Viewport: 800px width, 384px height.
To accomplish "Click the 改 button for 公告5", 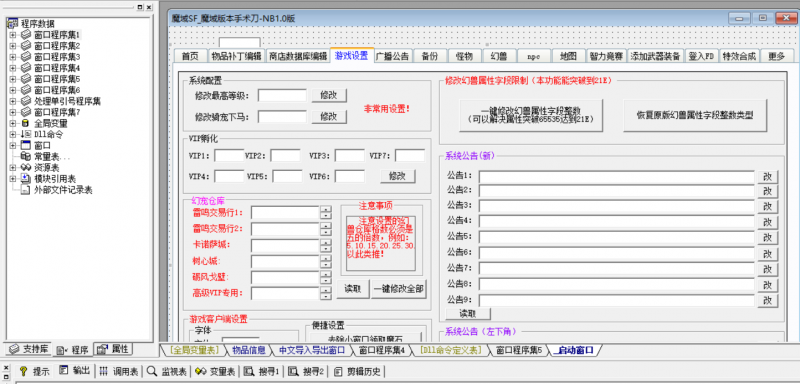I will click(767, 238).
